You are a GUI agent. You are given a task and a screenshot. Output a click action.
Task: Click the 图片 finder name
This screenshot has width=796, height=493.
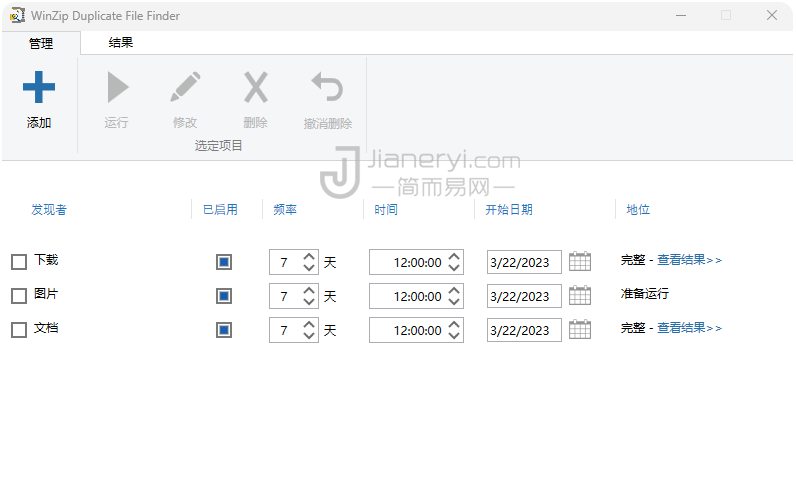[46, 293]
